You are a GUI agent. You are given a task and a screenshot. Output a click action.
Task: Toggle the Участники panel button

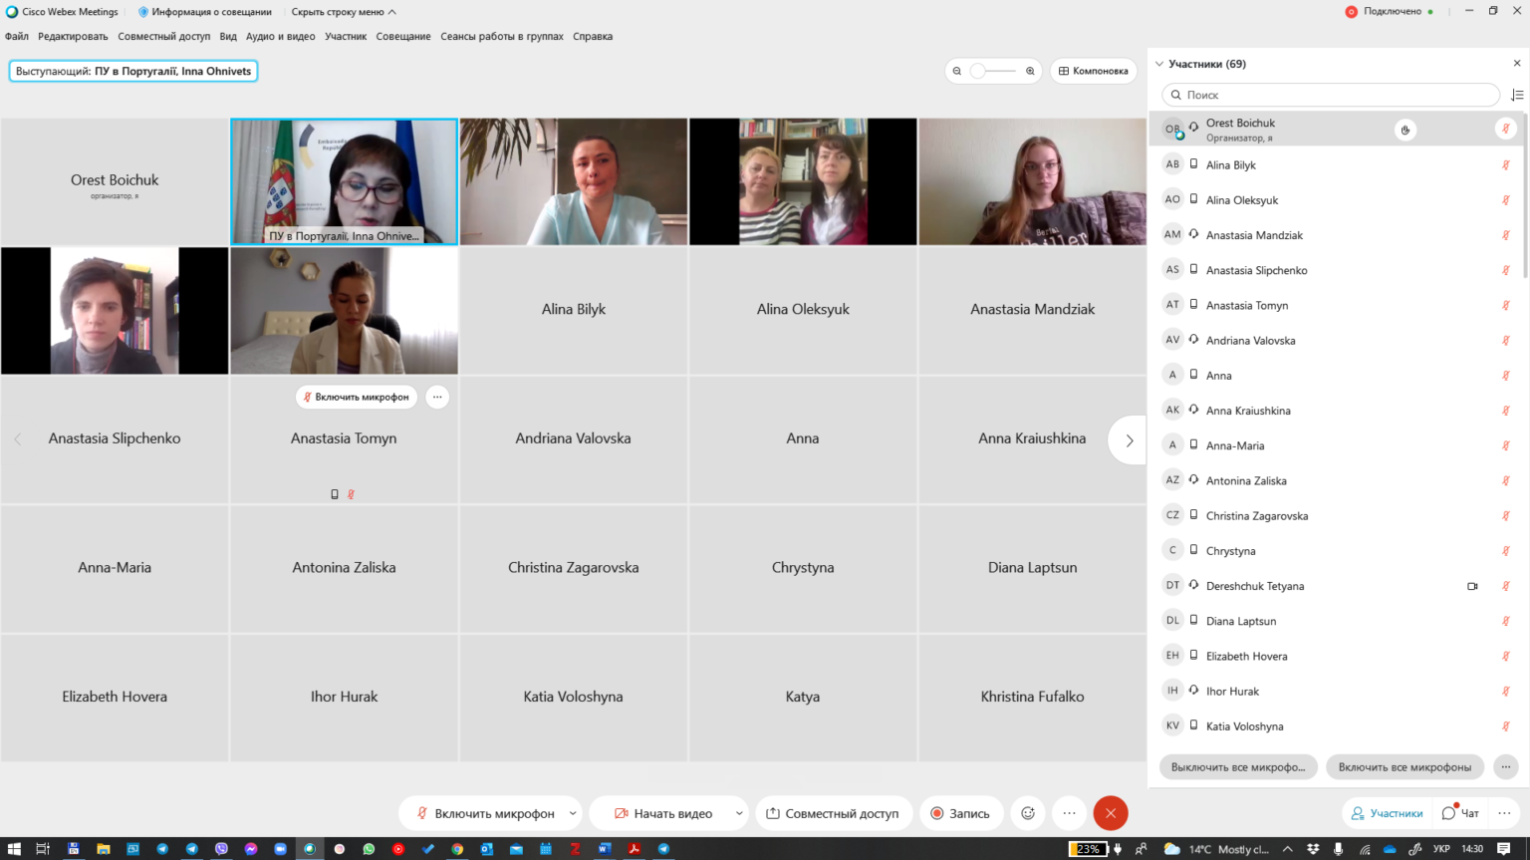(x=1387, y=813)
